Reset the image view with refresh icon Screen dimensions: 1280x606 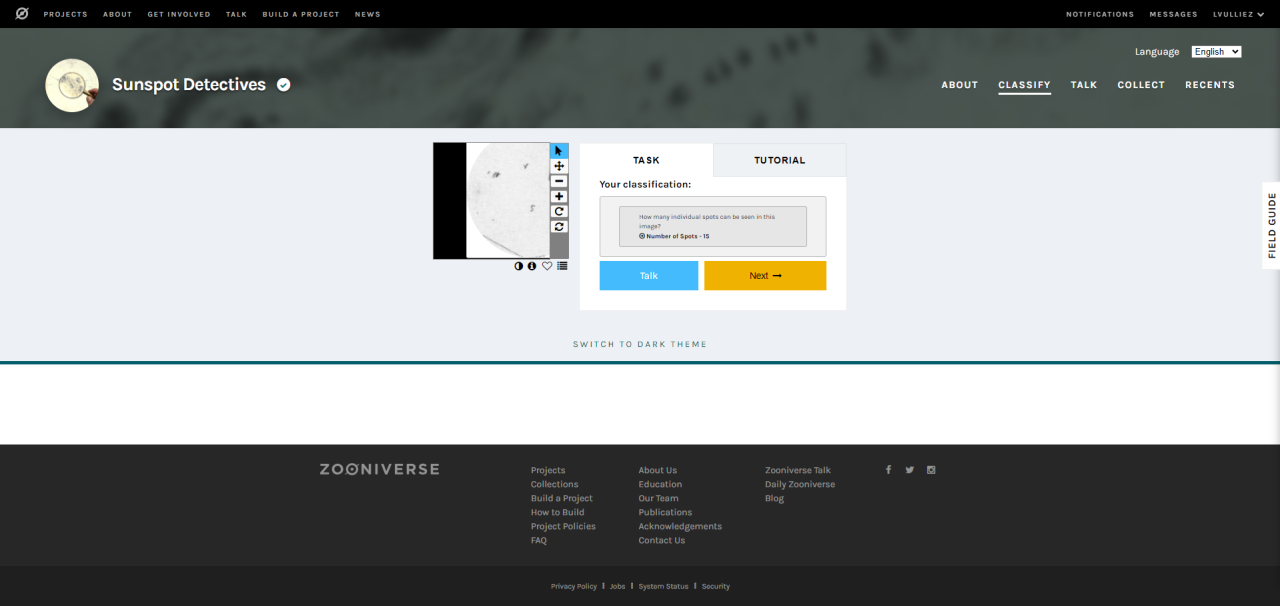[x=559, y=227]
